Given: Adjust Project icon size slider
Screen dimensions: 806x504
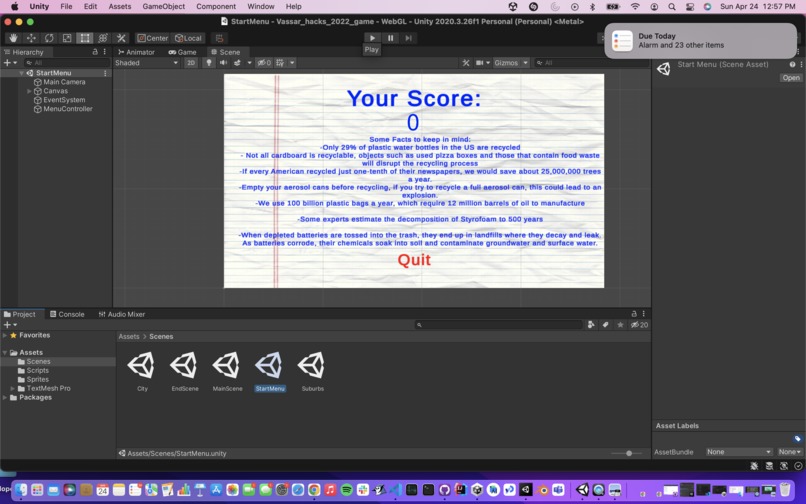Looking at the screenshot, I should 629,453.
